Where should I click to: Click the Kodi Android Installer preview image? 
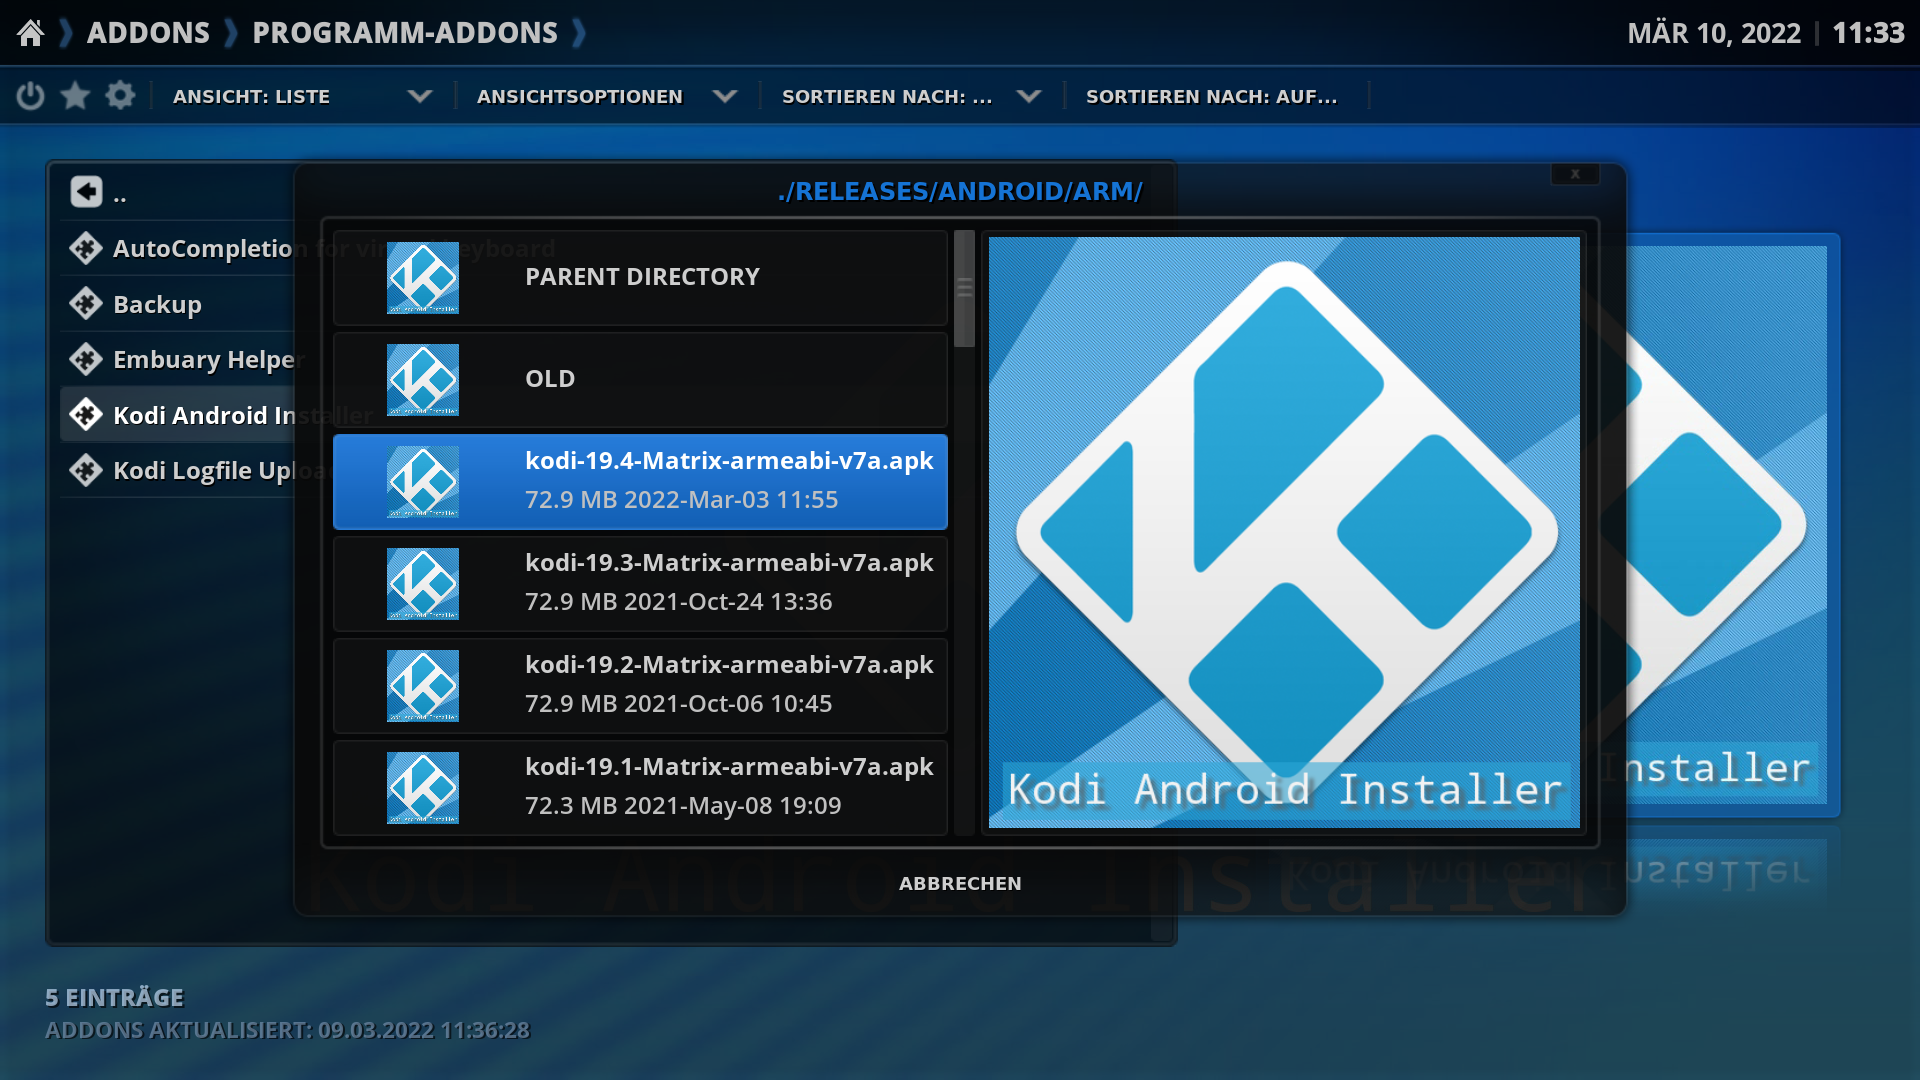(1285, 532)
